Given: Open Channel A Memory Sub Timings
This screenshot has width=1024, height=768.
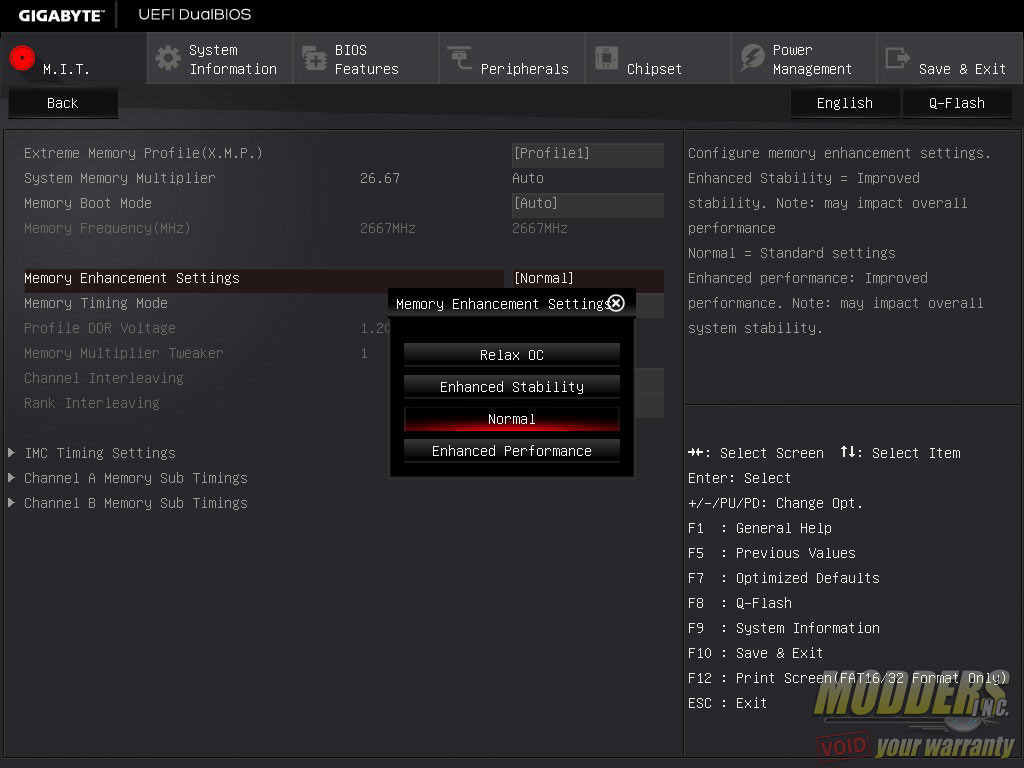Looking at the screenshot, I should (136, 478).
